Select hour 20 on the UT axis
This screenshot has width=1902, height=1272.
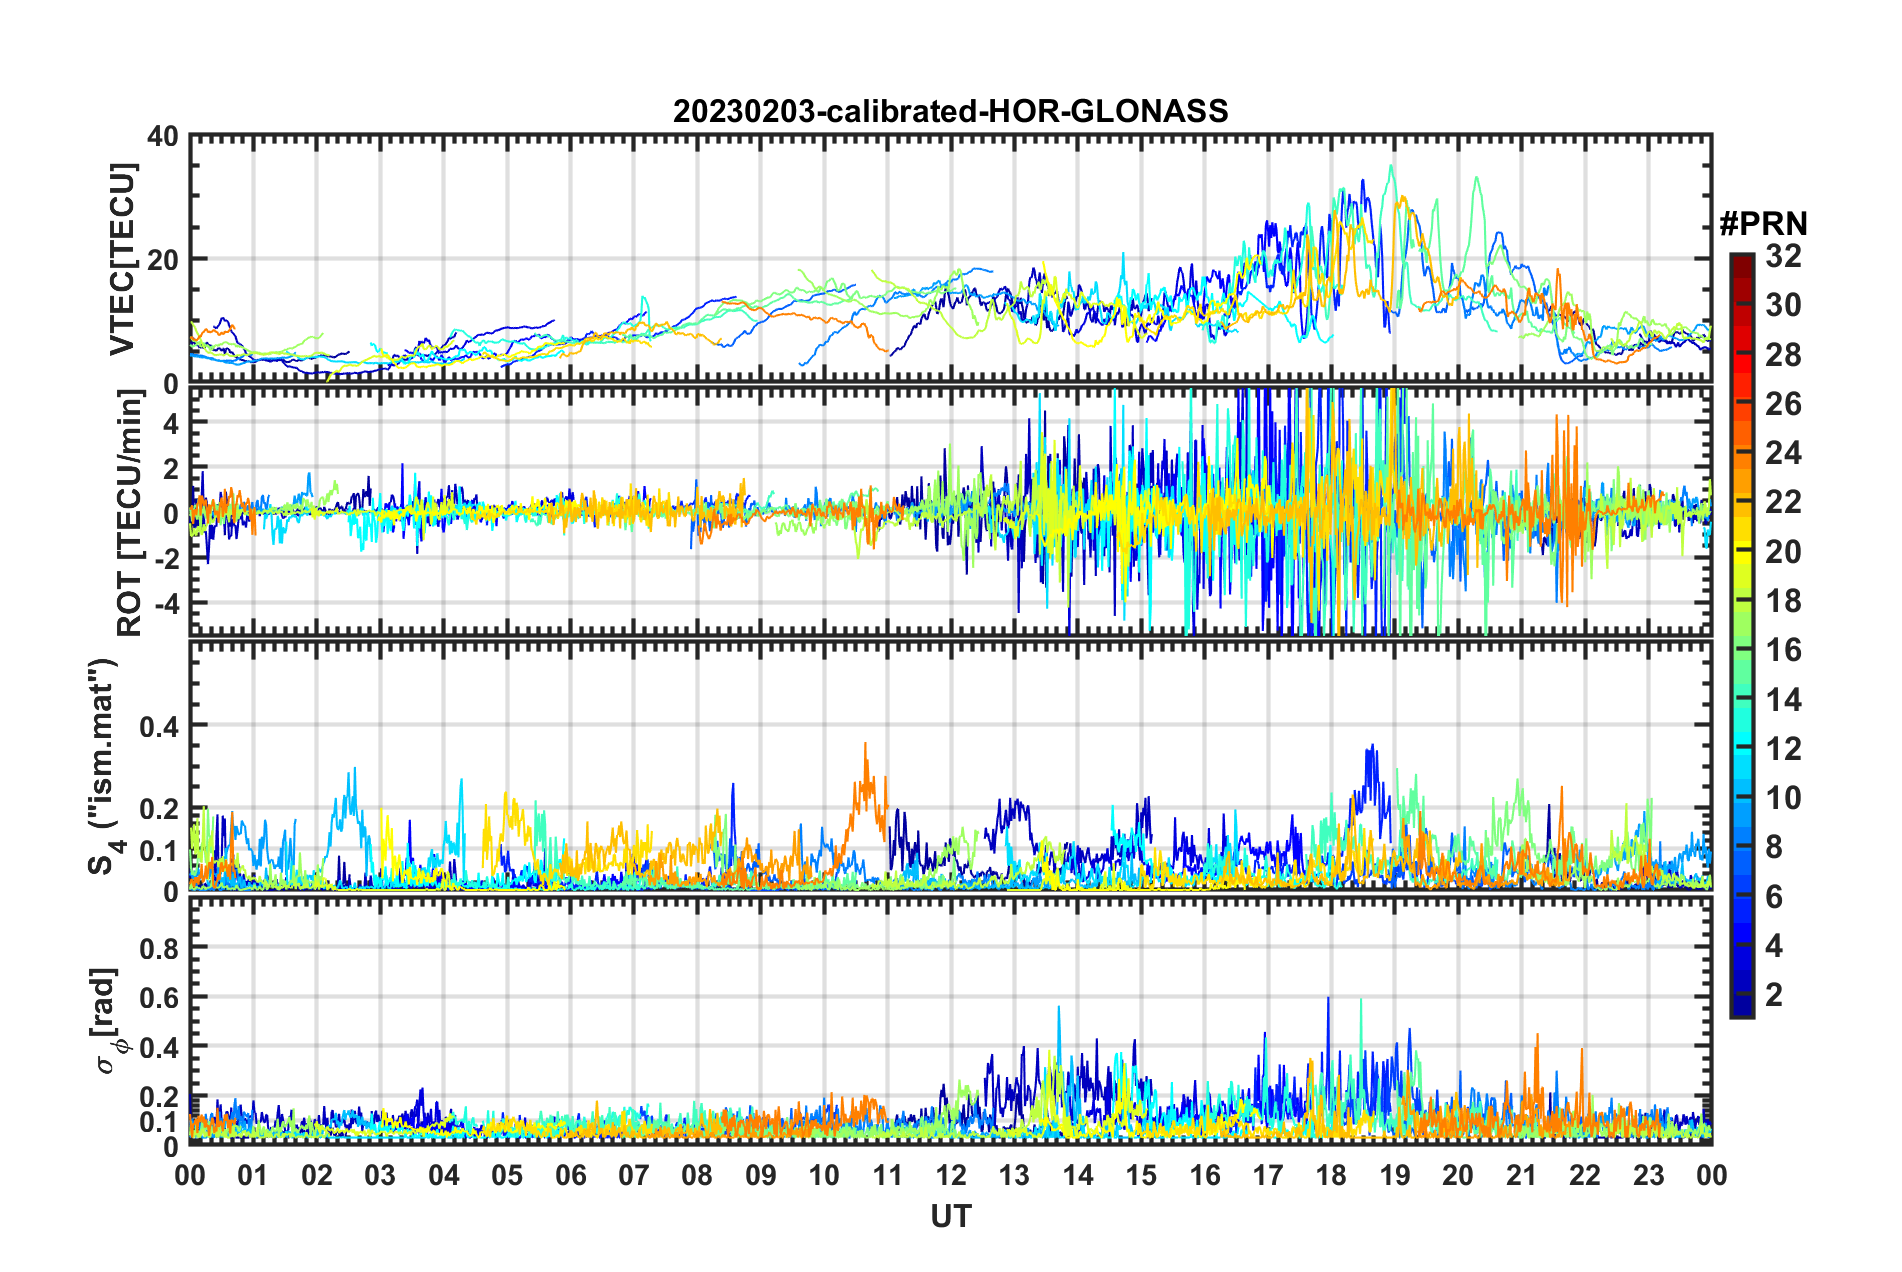1458,1175
